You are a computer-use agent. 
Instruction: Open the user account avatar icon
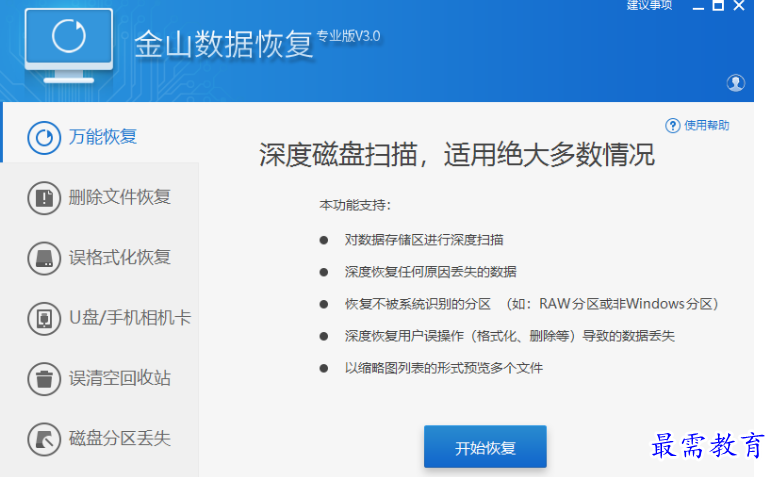tap(736, 83)
